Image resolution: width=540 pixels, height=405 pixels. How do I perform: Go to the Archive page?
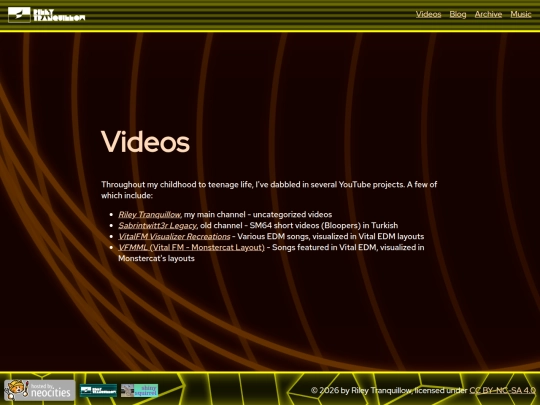(488, 14)
